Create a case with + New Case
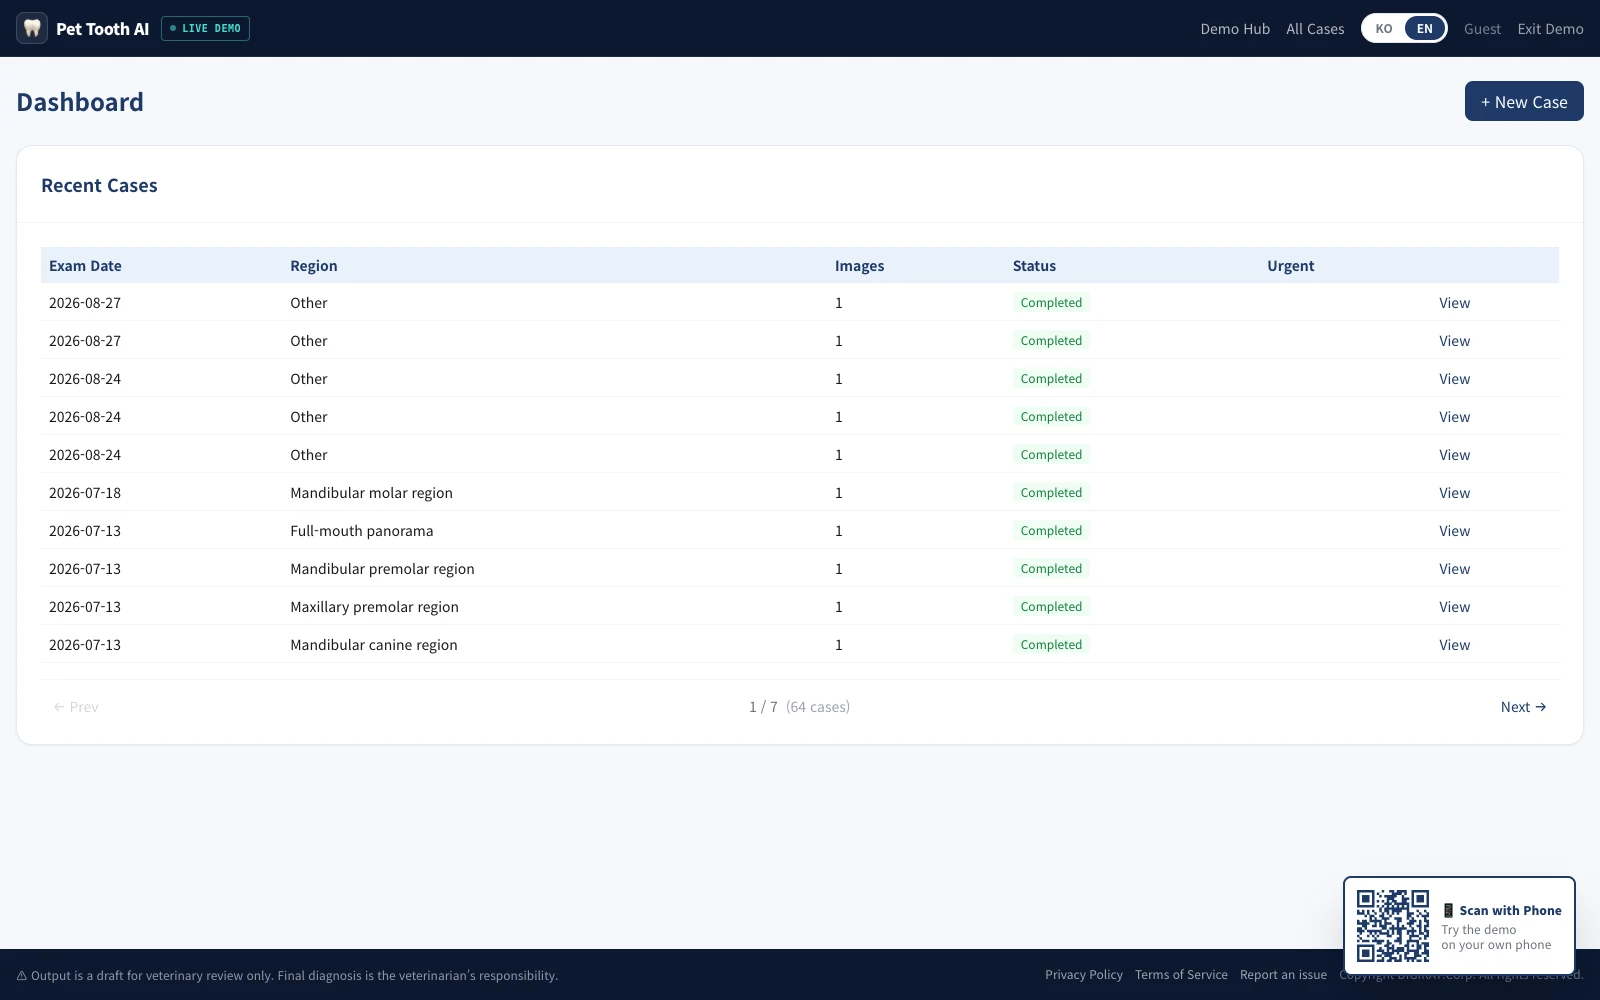The height and width of the screenshot is (1000, 1600). (x=1524, y=101)
